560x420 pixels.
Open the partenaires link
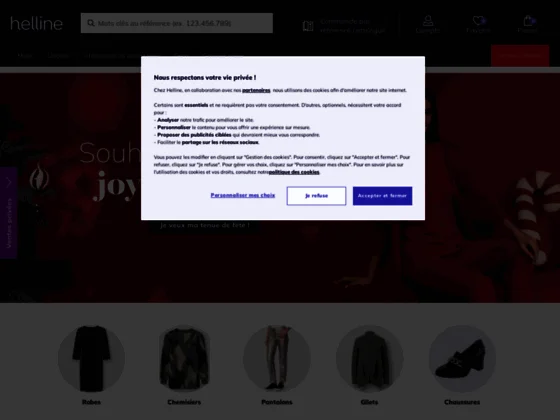256,90
